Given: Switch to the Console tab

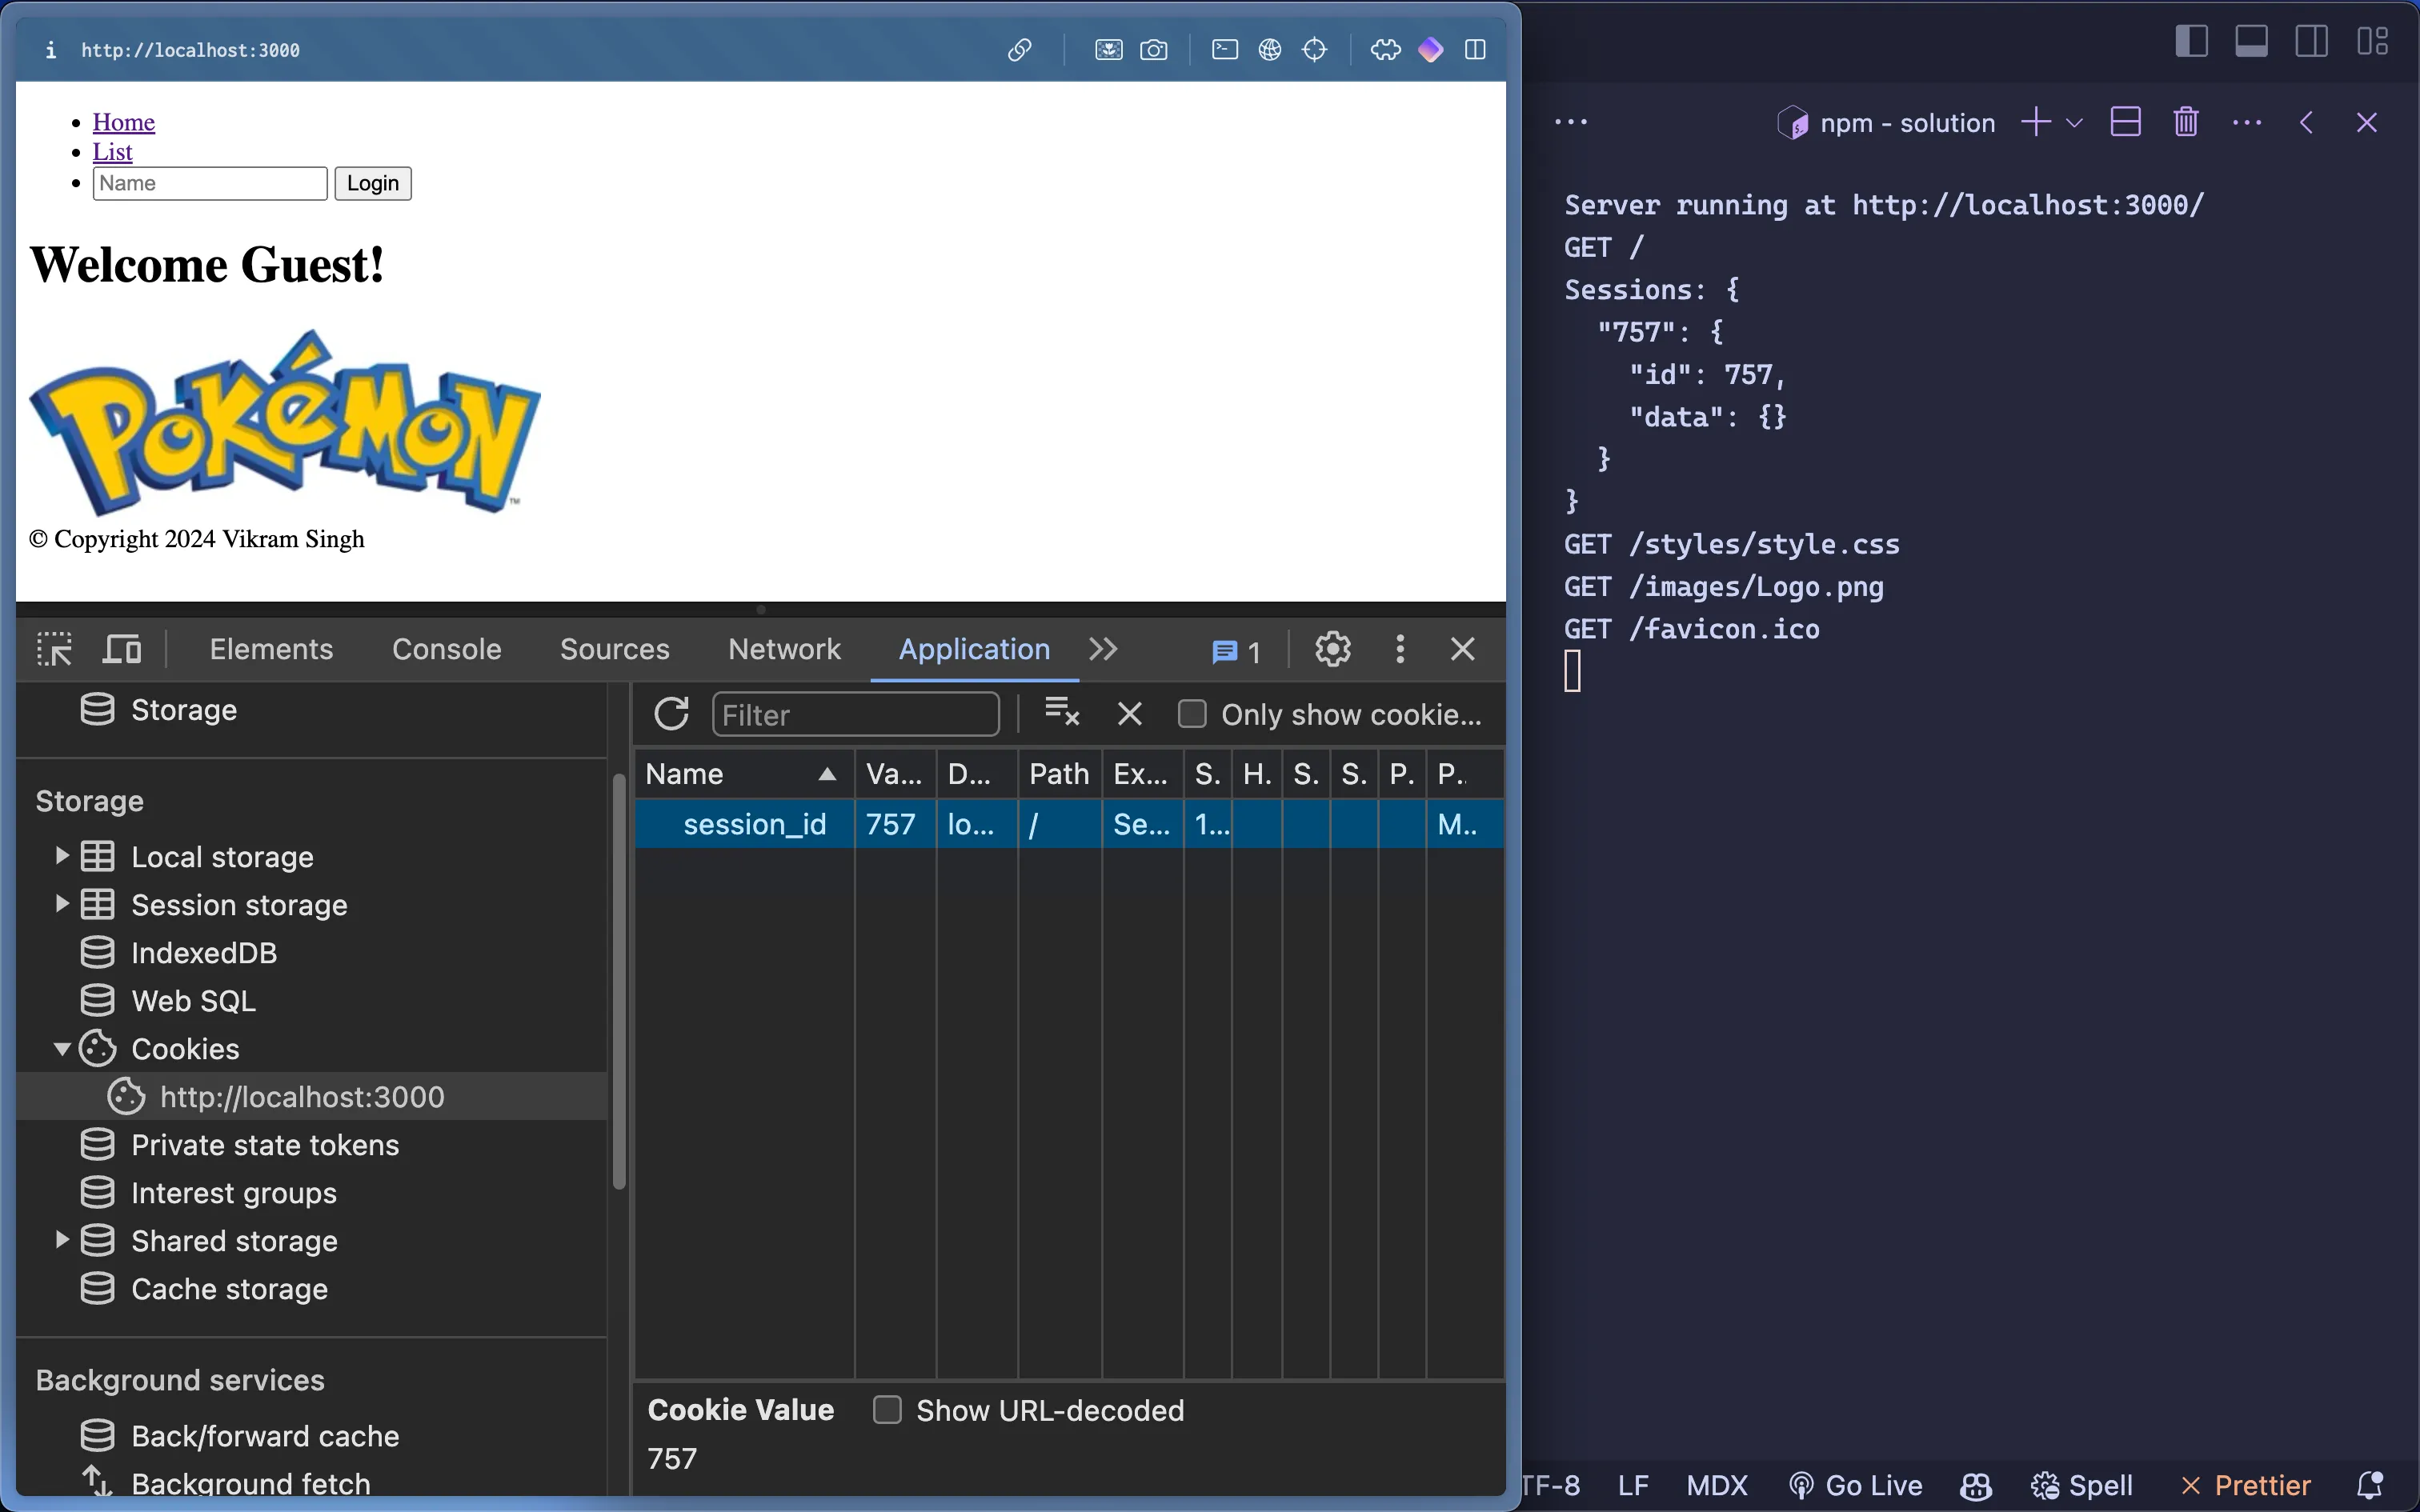Looking at the screenshot, I should coord(447,649).
